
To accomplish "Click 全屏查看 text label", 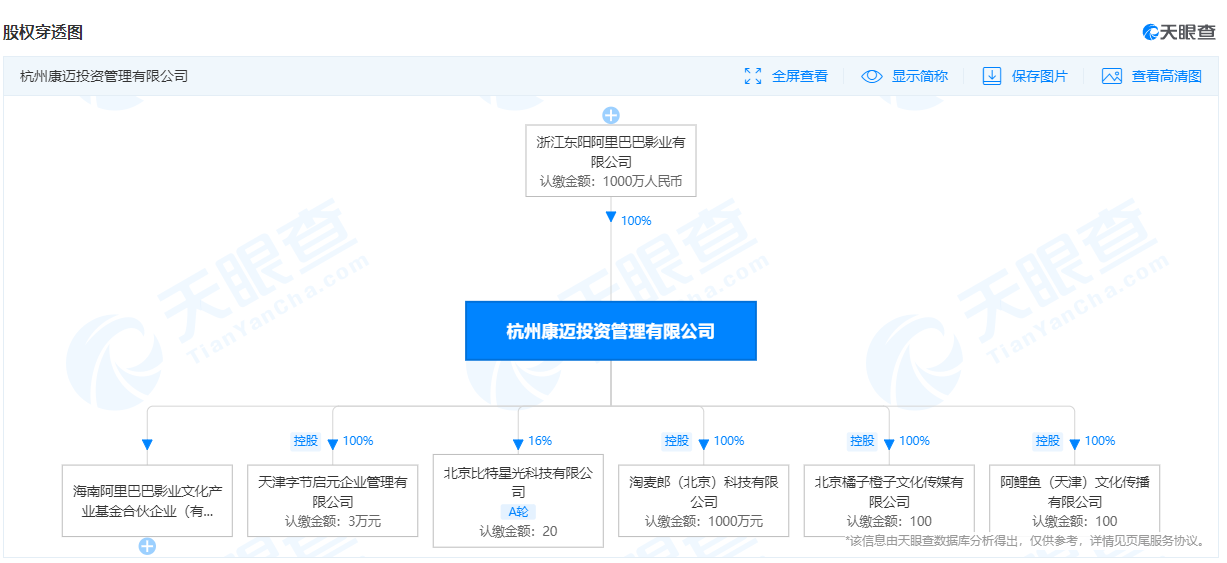I will [800, 76].
